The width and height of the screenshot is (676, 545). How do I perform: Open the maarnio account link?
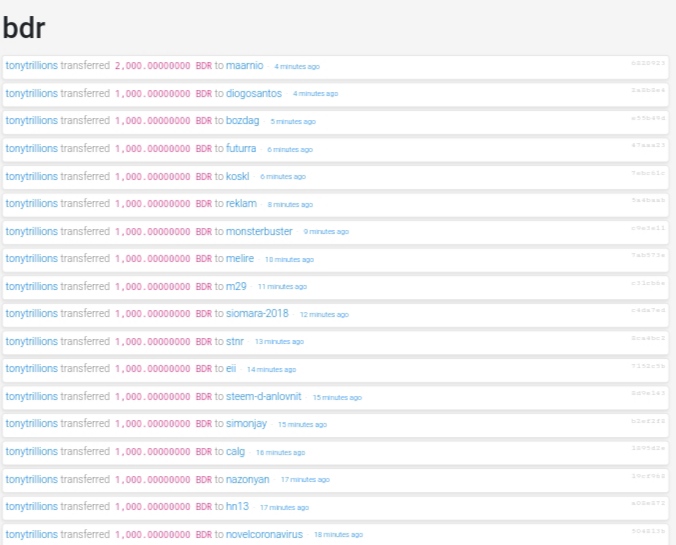click(244, 66)
